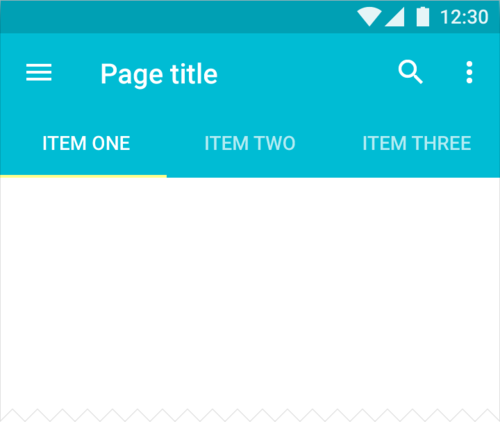
Task: Show more options using vertical dots
Action: (x=469, y=72)
